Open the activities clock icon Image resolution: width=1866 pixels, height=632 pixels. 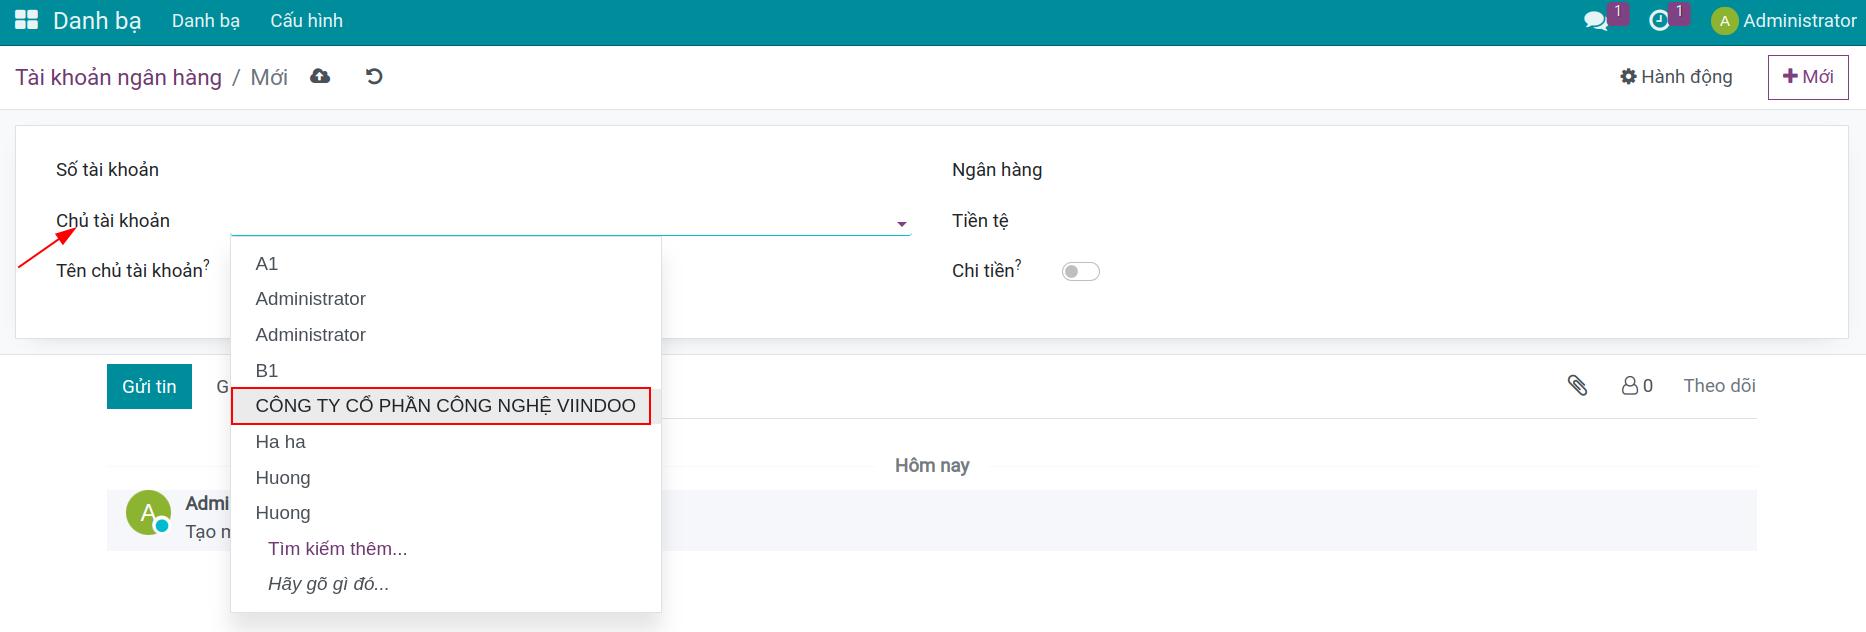click(1660, 21)
